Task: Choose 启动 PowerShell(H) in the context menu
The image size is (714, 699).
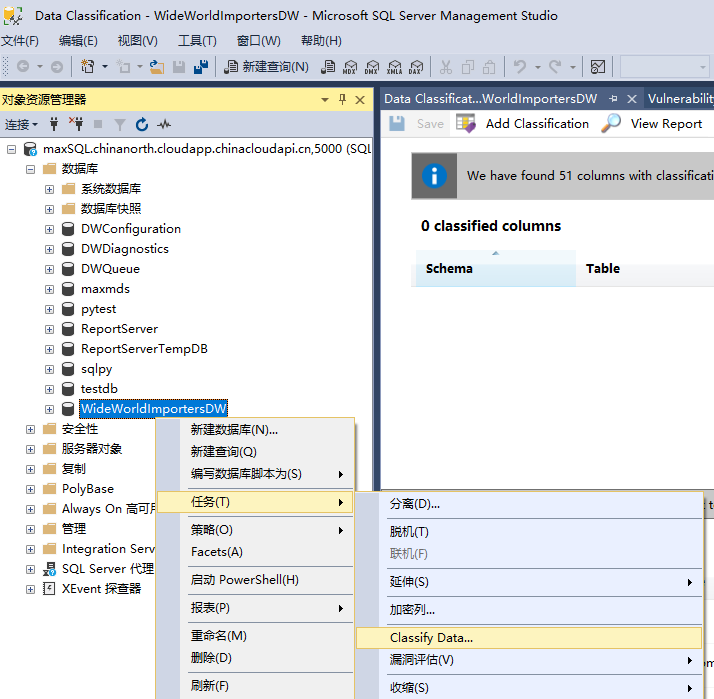Action: [255, 580]
